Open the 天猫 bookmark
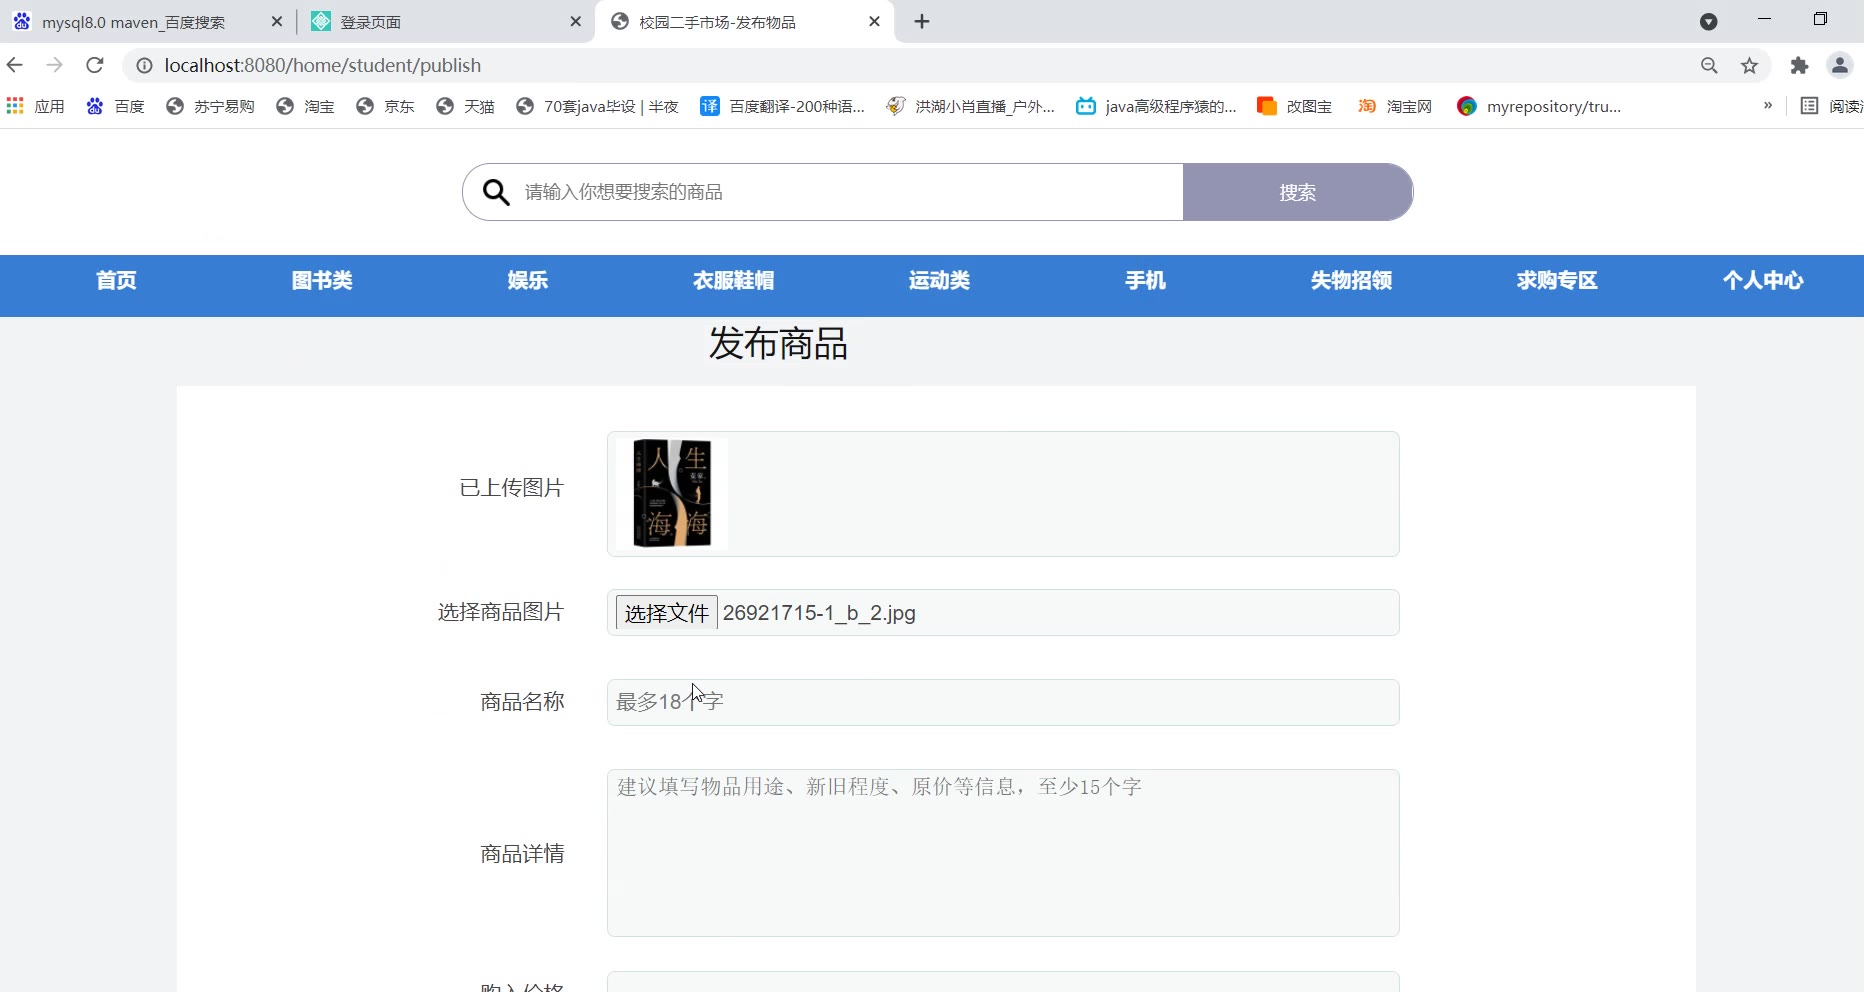1864x992 pixels. [465, 106]
